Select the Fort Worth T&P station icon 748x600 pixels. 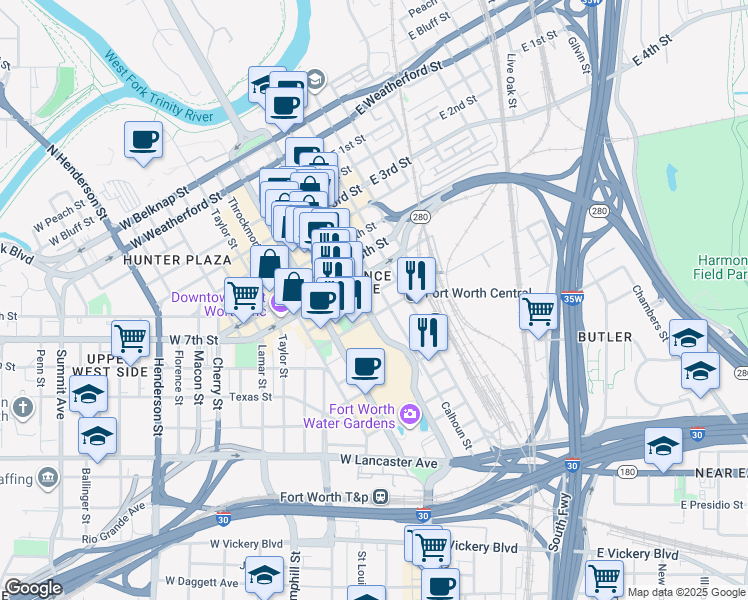[380, 497]
